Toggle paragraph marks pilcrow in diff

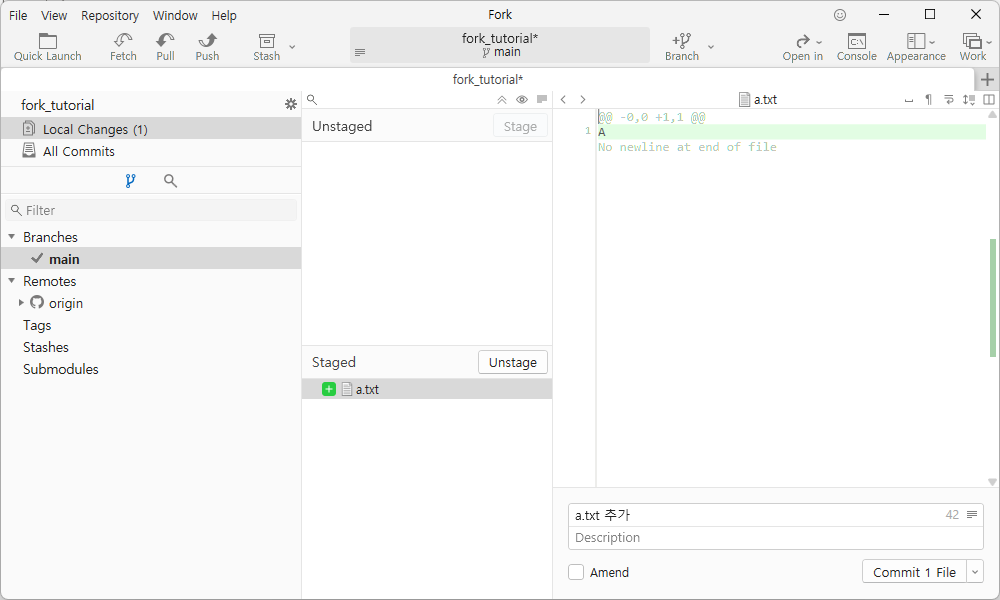click(929, 99)
